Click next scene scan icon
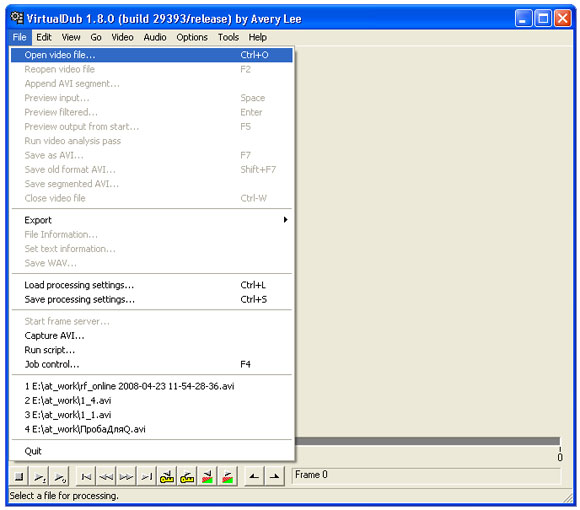 click(227, 477)
